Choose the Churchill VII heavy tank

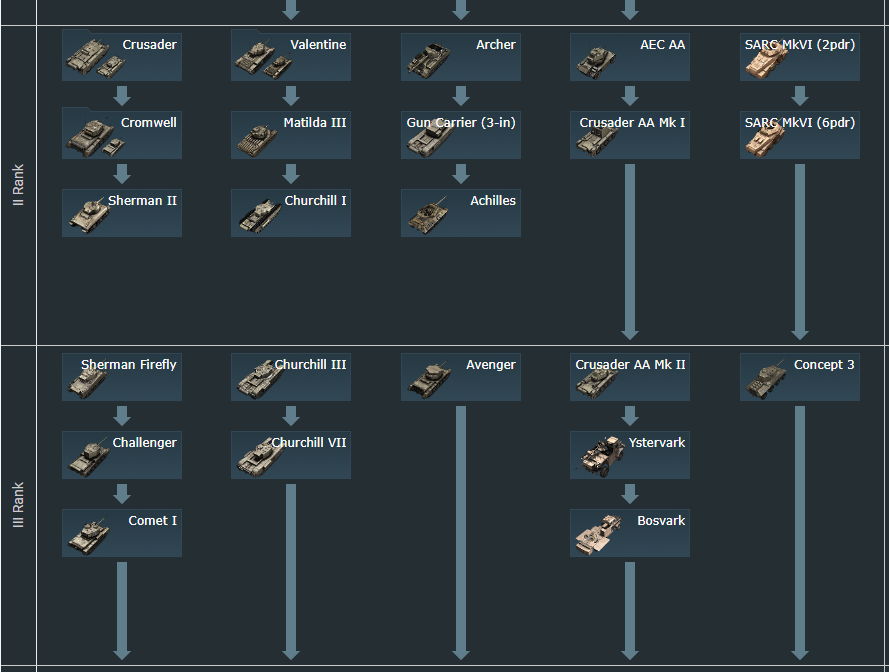click(x=291, y=454)
